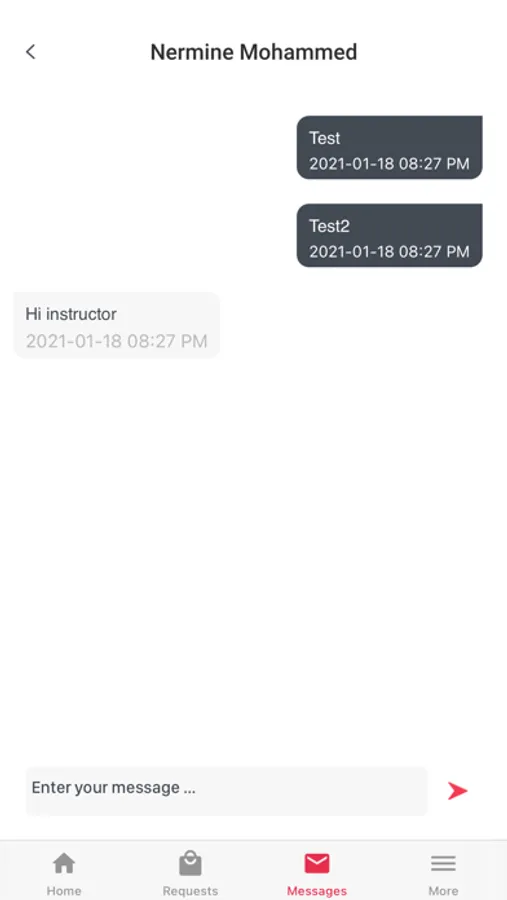Open the Home tab label
The image size is (507, 900).
coord(64,891)
